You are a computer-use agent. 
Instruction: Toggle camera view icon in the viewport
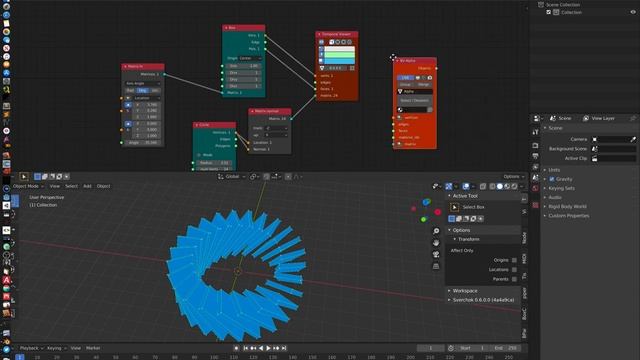[x=436, y=254]
